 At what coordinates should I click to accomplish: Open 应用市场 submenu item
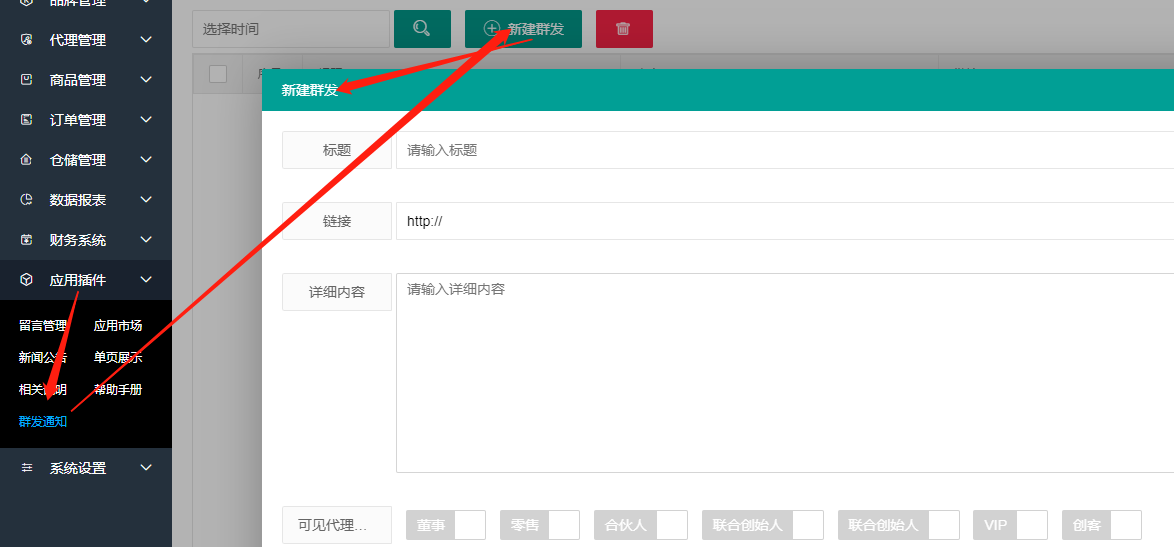[118, 326]
